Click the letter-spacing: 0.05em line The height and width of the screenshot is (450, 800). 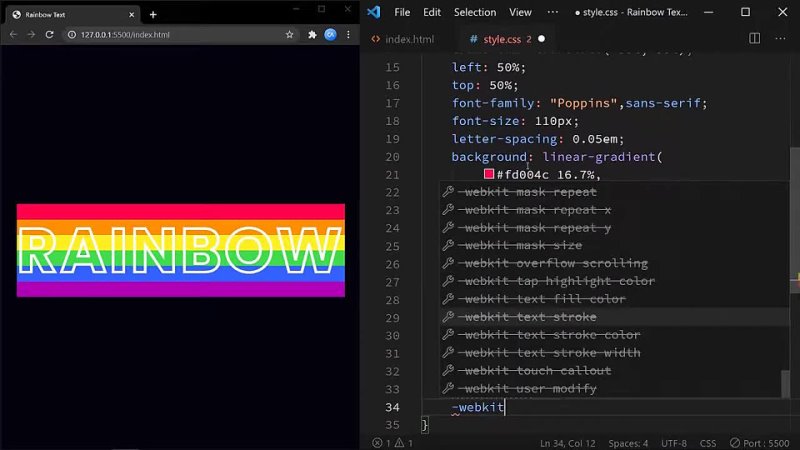[x=538, y=139]
